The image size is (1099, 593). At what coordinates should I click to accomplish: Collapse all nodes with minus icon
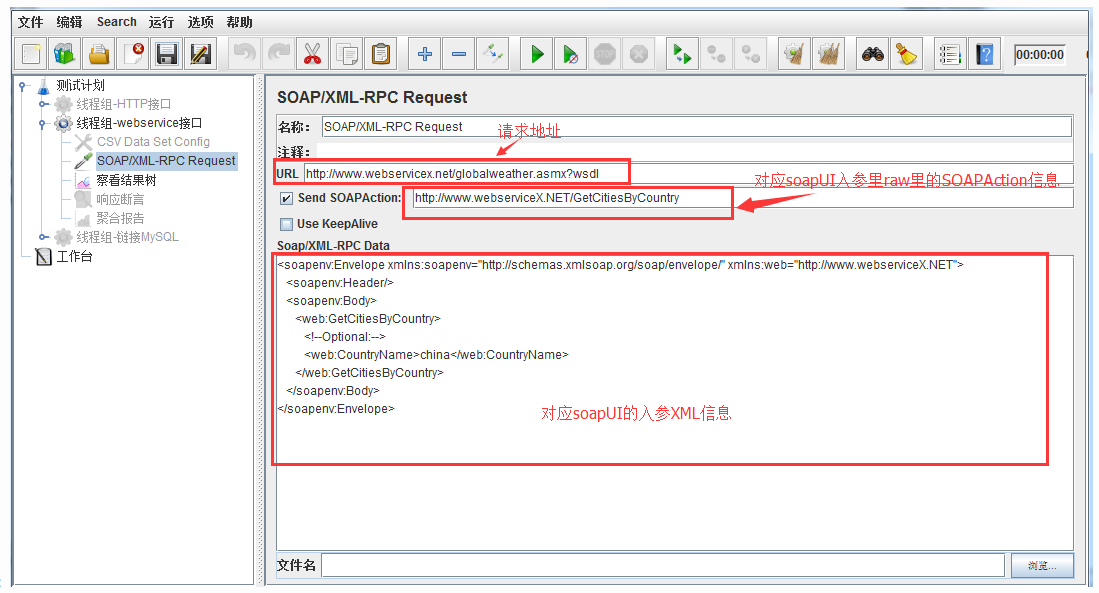pyautogui.click(x=459, y=54)
